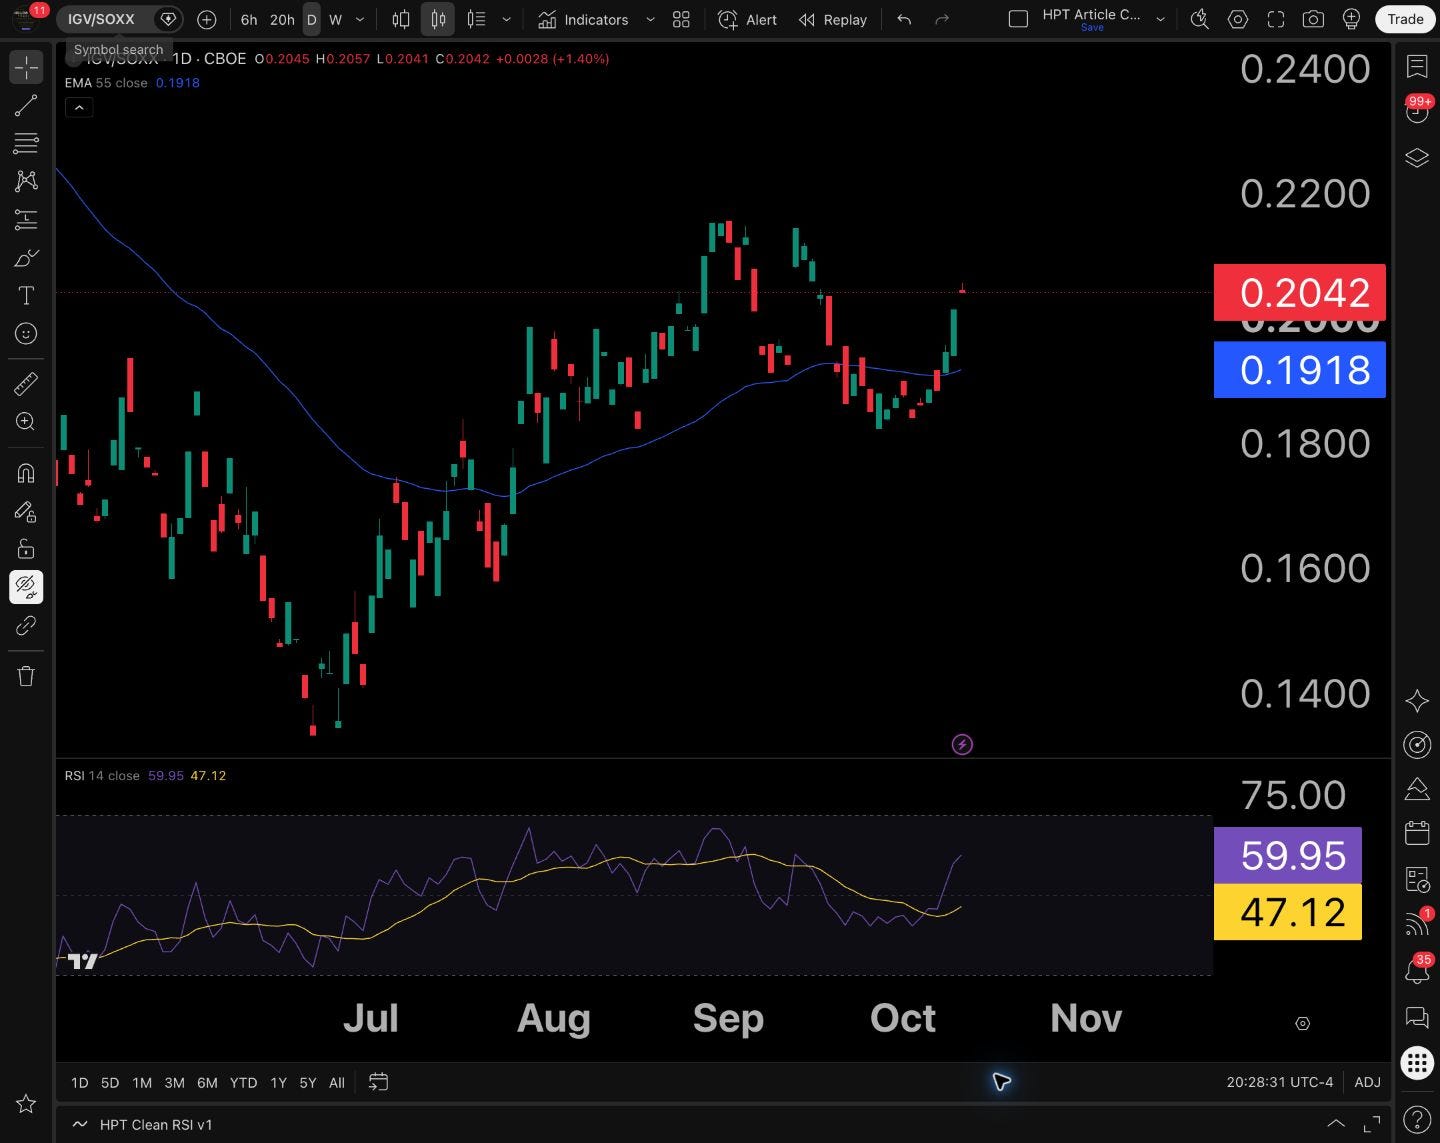Toggle the ADJ dividend adjustment
The image size is (1440, 1143).
(x=1367, y=1082)
